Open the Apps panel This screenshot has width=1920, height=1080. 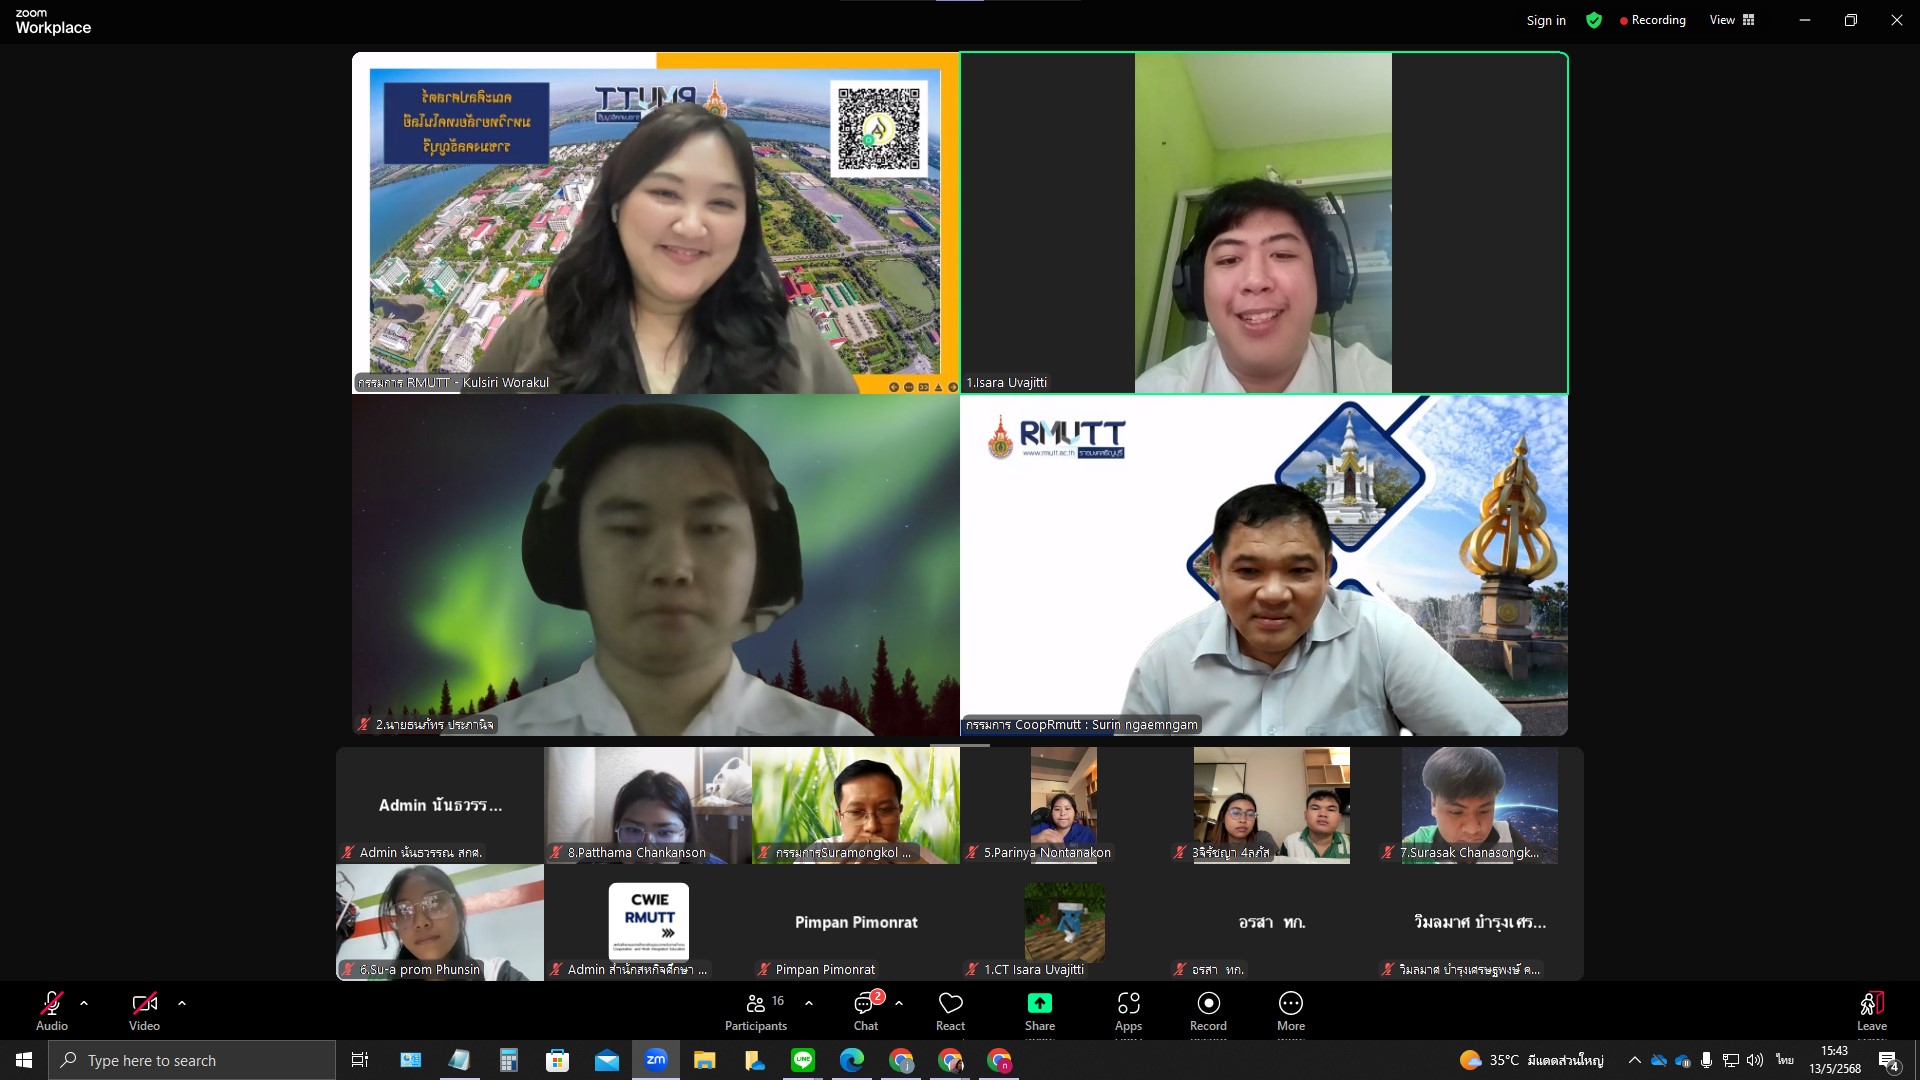pyautogui.click(x=1128, y=1011)
